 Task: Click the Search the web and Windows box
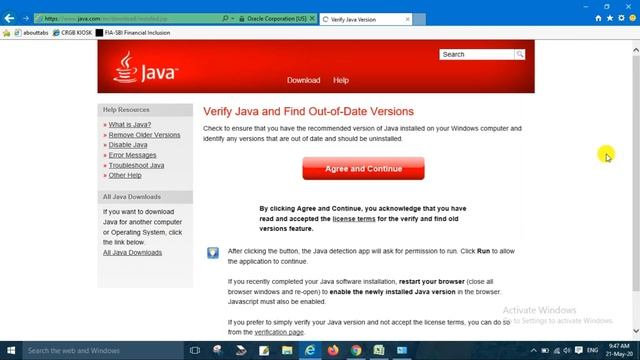(103, 351)
